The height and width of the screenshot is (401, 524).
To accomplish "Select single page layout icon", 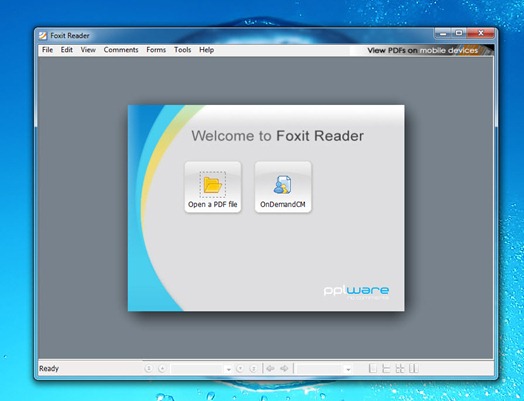I will (x=373, y=368).
